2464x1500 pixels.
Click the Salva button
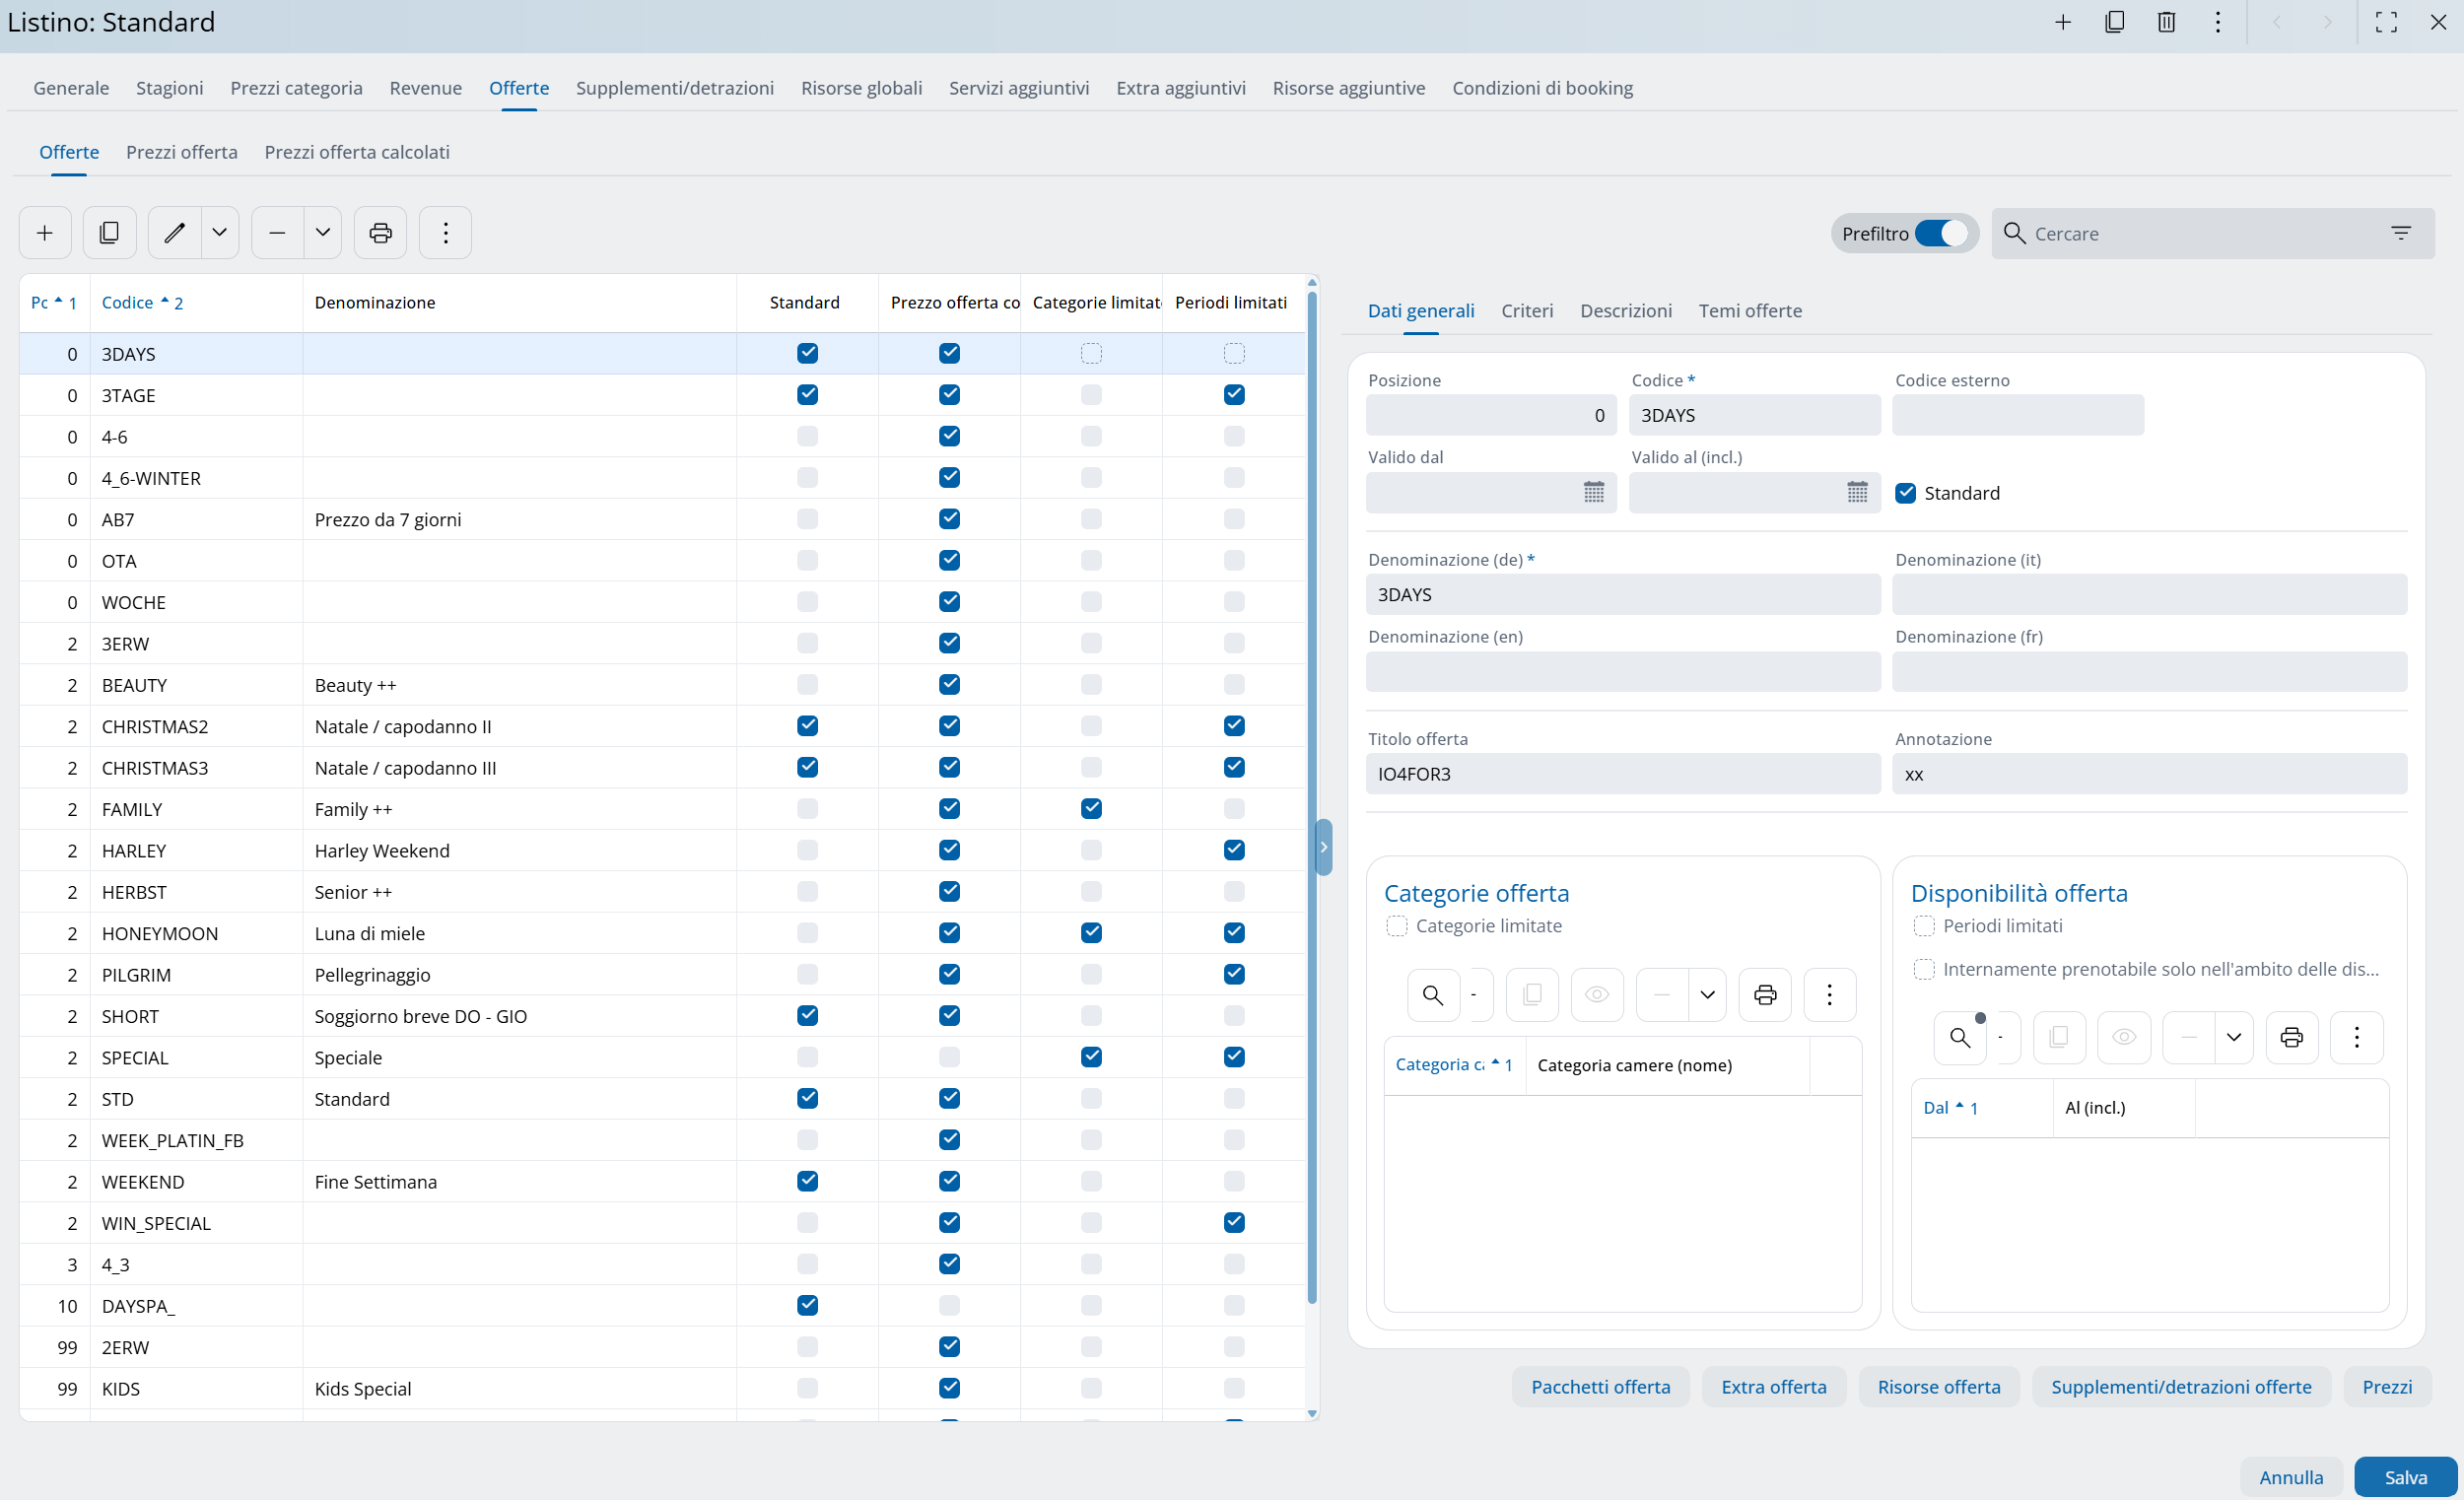pyautogui.click(x=2405, y=1477)
